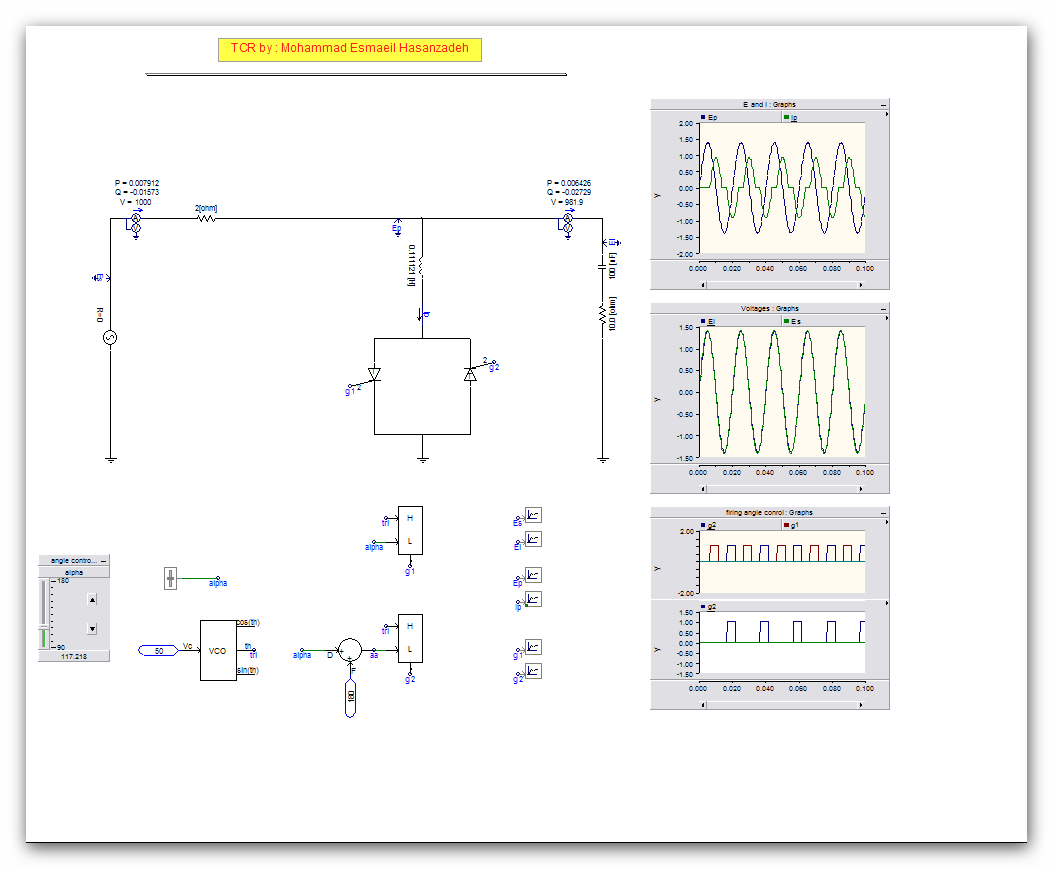
Task: Click the constant block with value 180
Action: coord(350,698)
